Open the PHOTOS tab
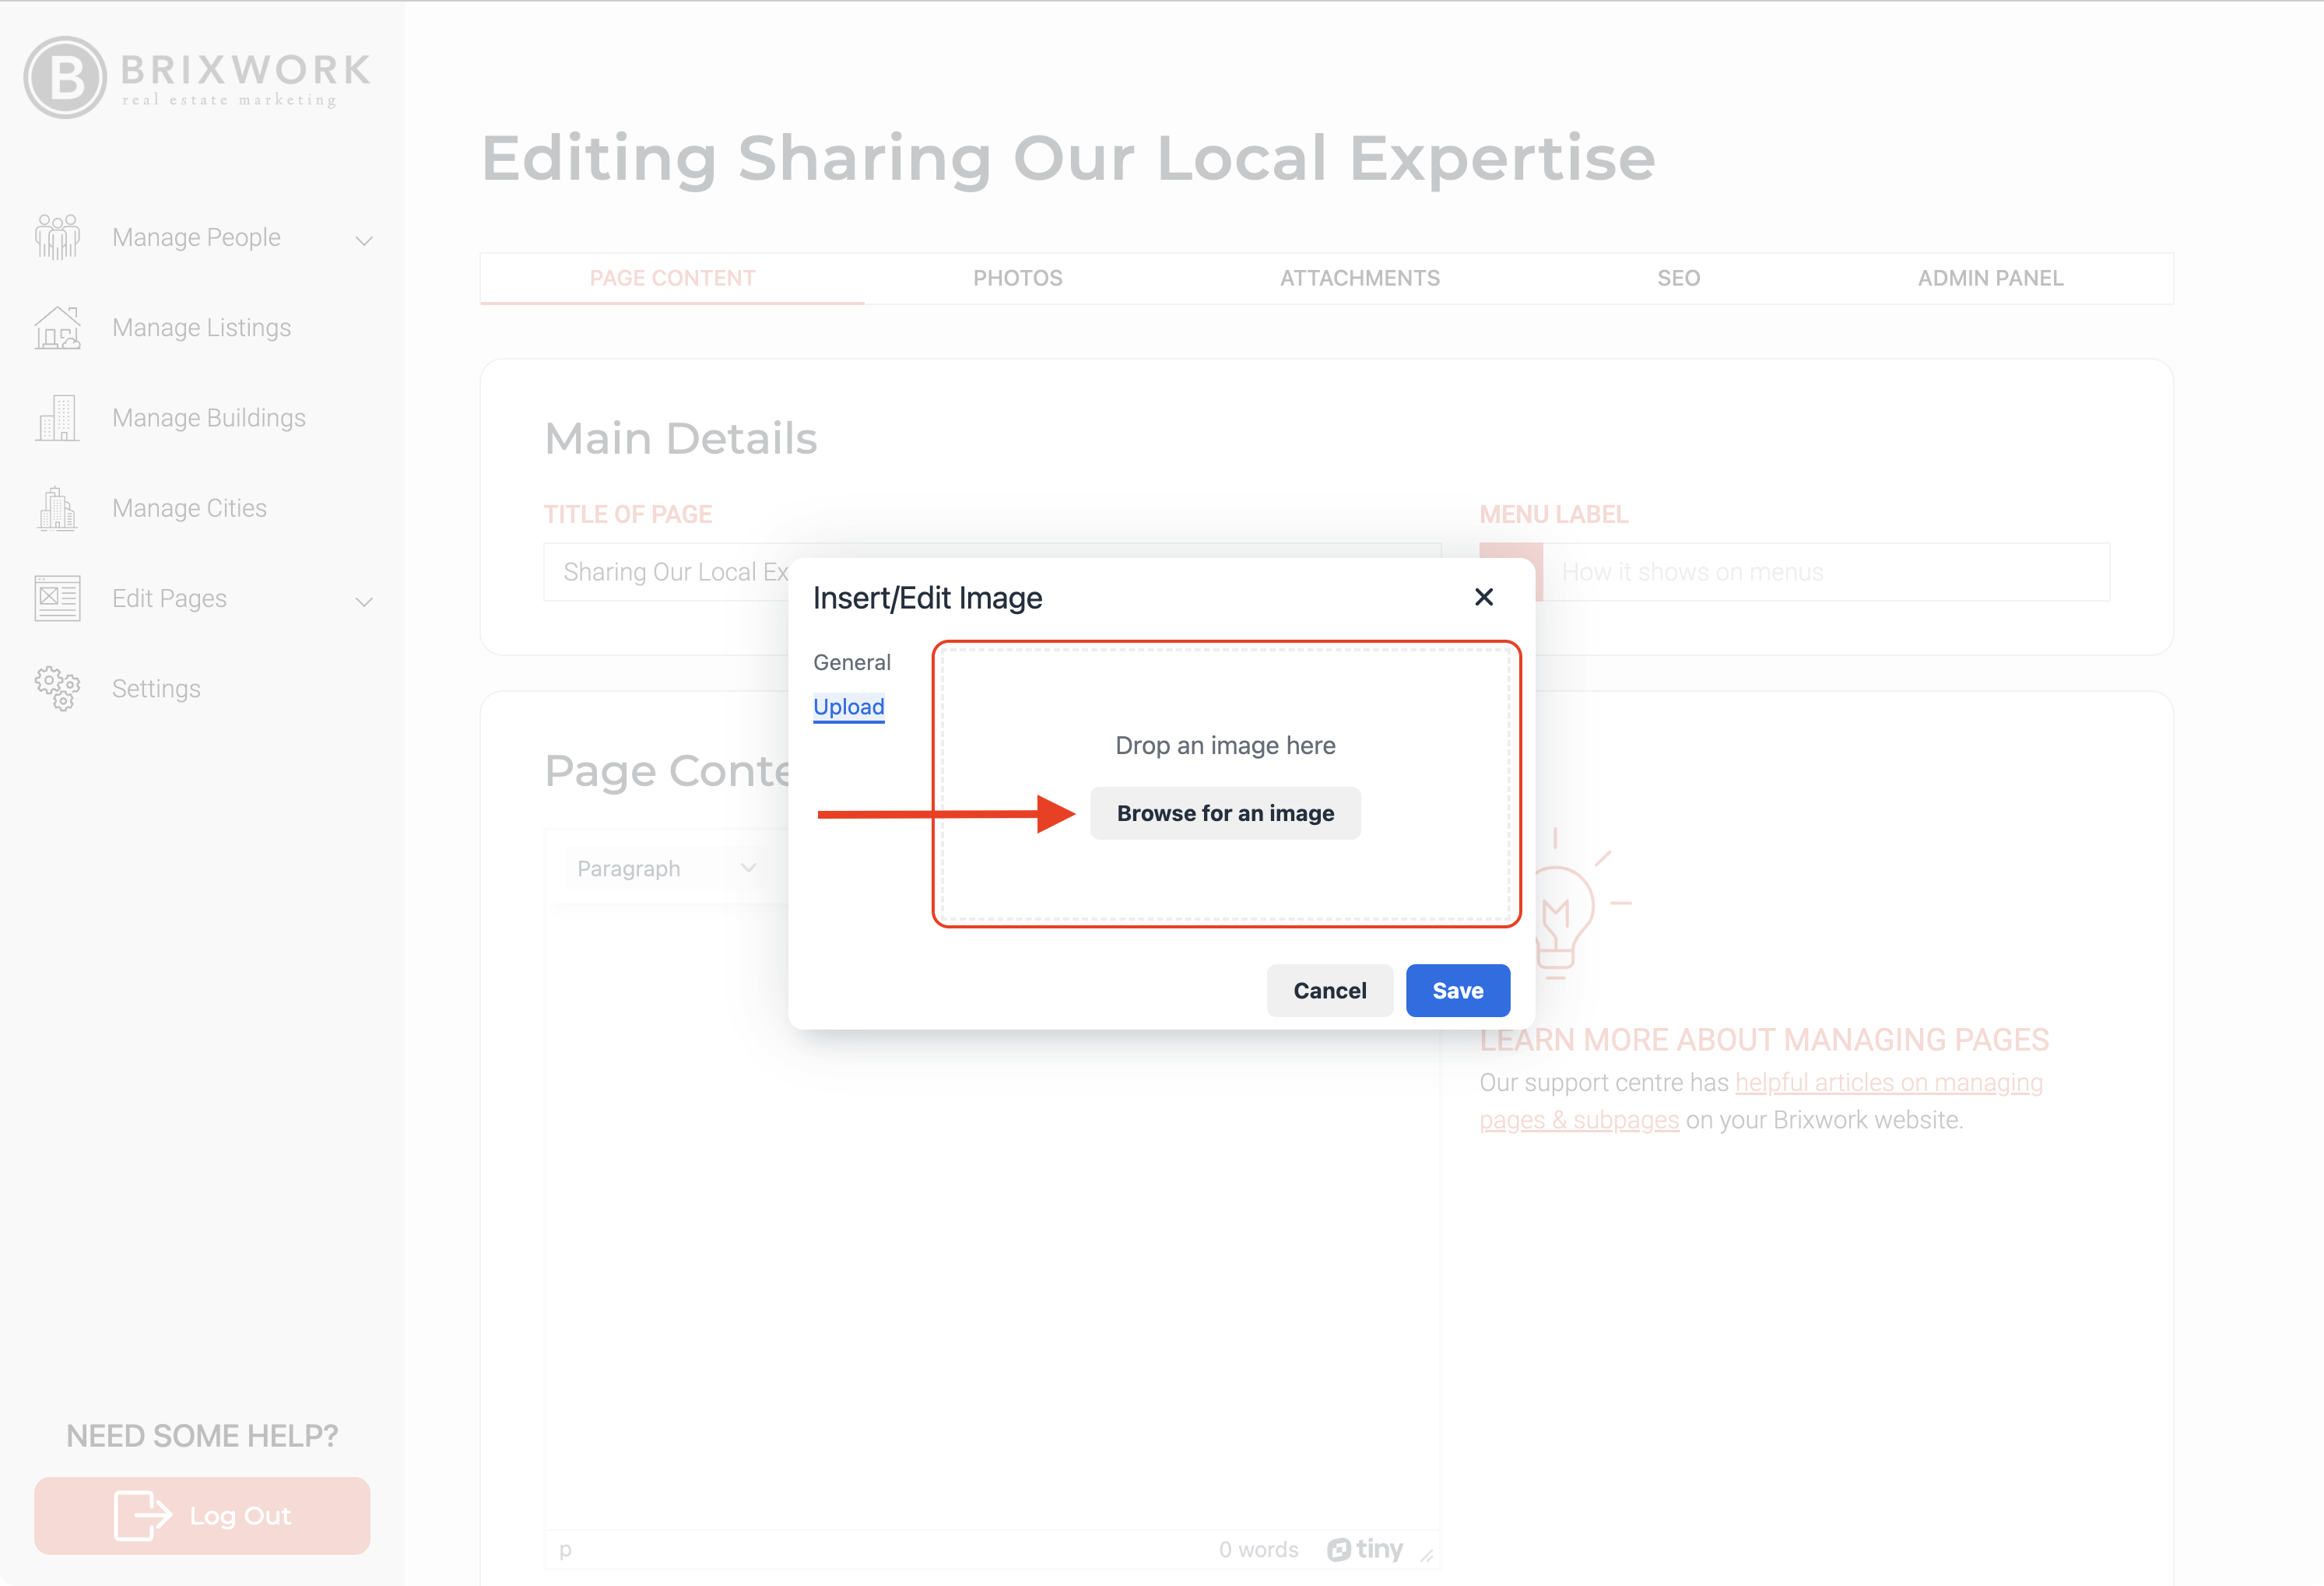Screen dimensions: 2324x1586 click(1017, 278)
